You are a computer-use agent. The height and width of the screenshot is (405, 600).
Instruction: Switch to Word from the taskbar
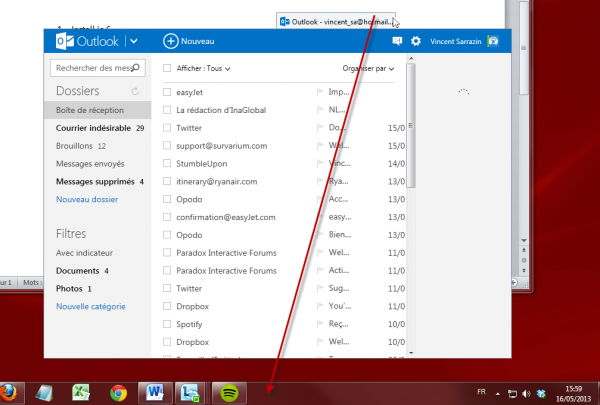pos(155,393)
